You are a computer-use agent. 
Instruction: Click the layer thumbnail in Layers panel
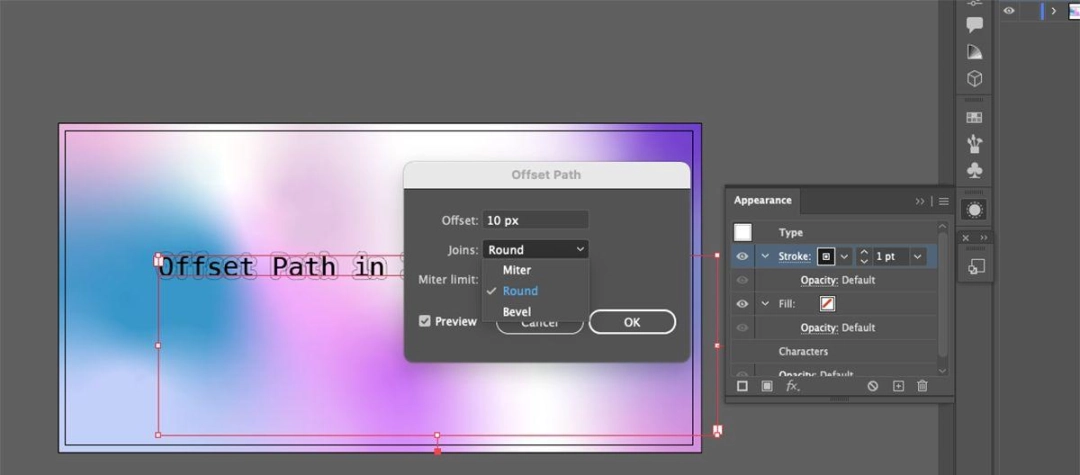(x=1073, y=10)
